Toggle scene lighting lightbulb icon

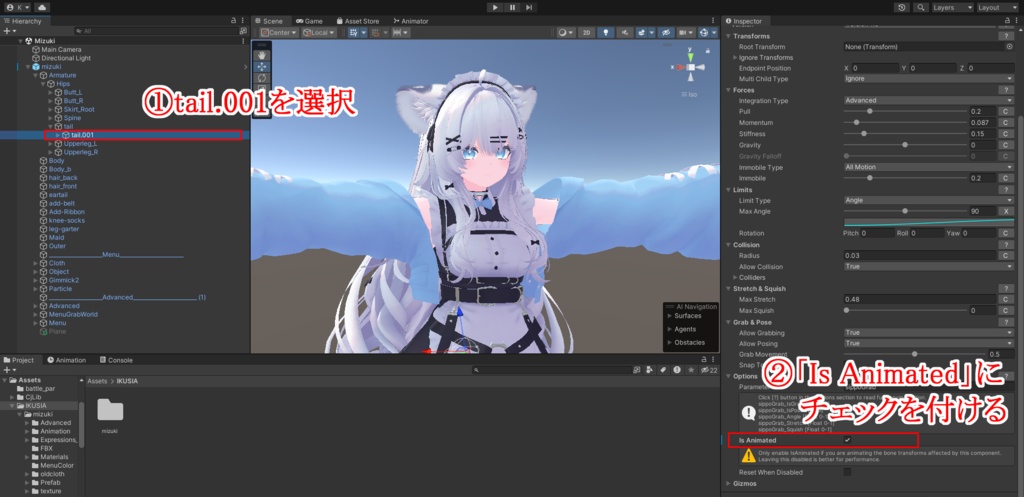tap(605, 33)
